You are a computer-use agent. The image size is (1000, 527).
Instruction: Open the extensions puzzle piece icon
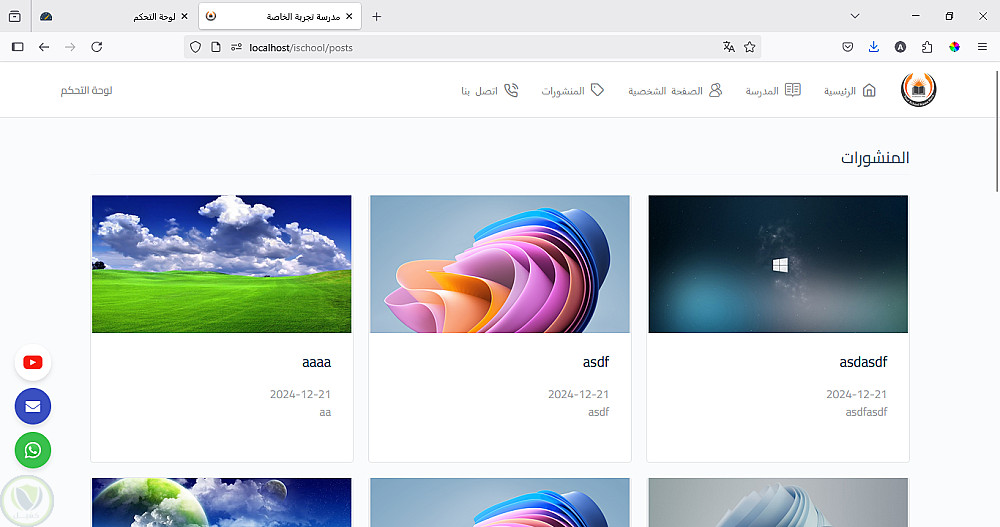click(x=927, y=47)
